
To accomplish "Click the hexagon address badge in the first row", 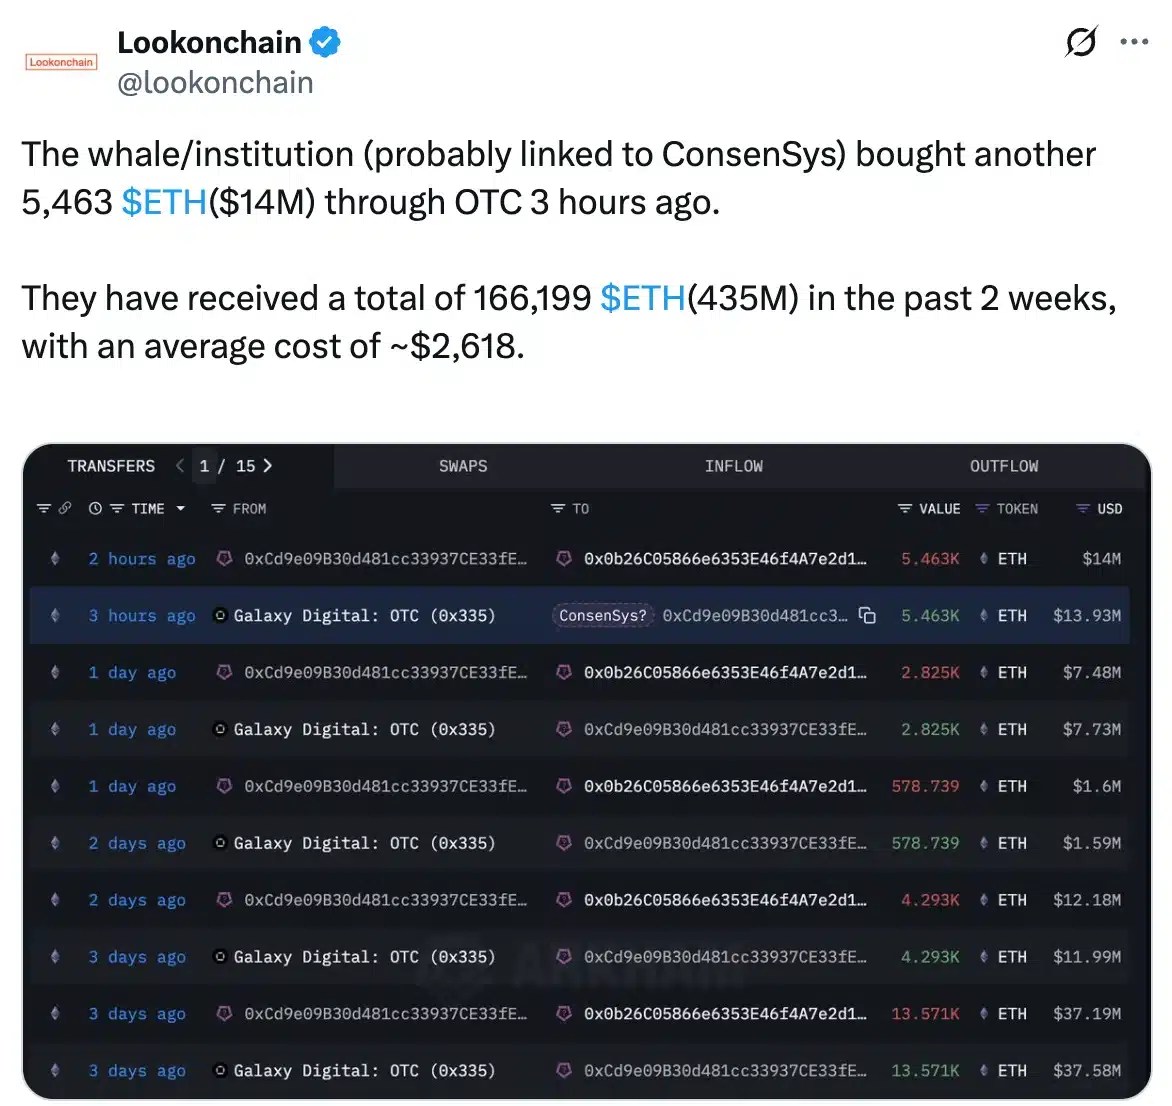I will pos(224,559).
